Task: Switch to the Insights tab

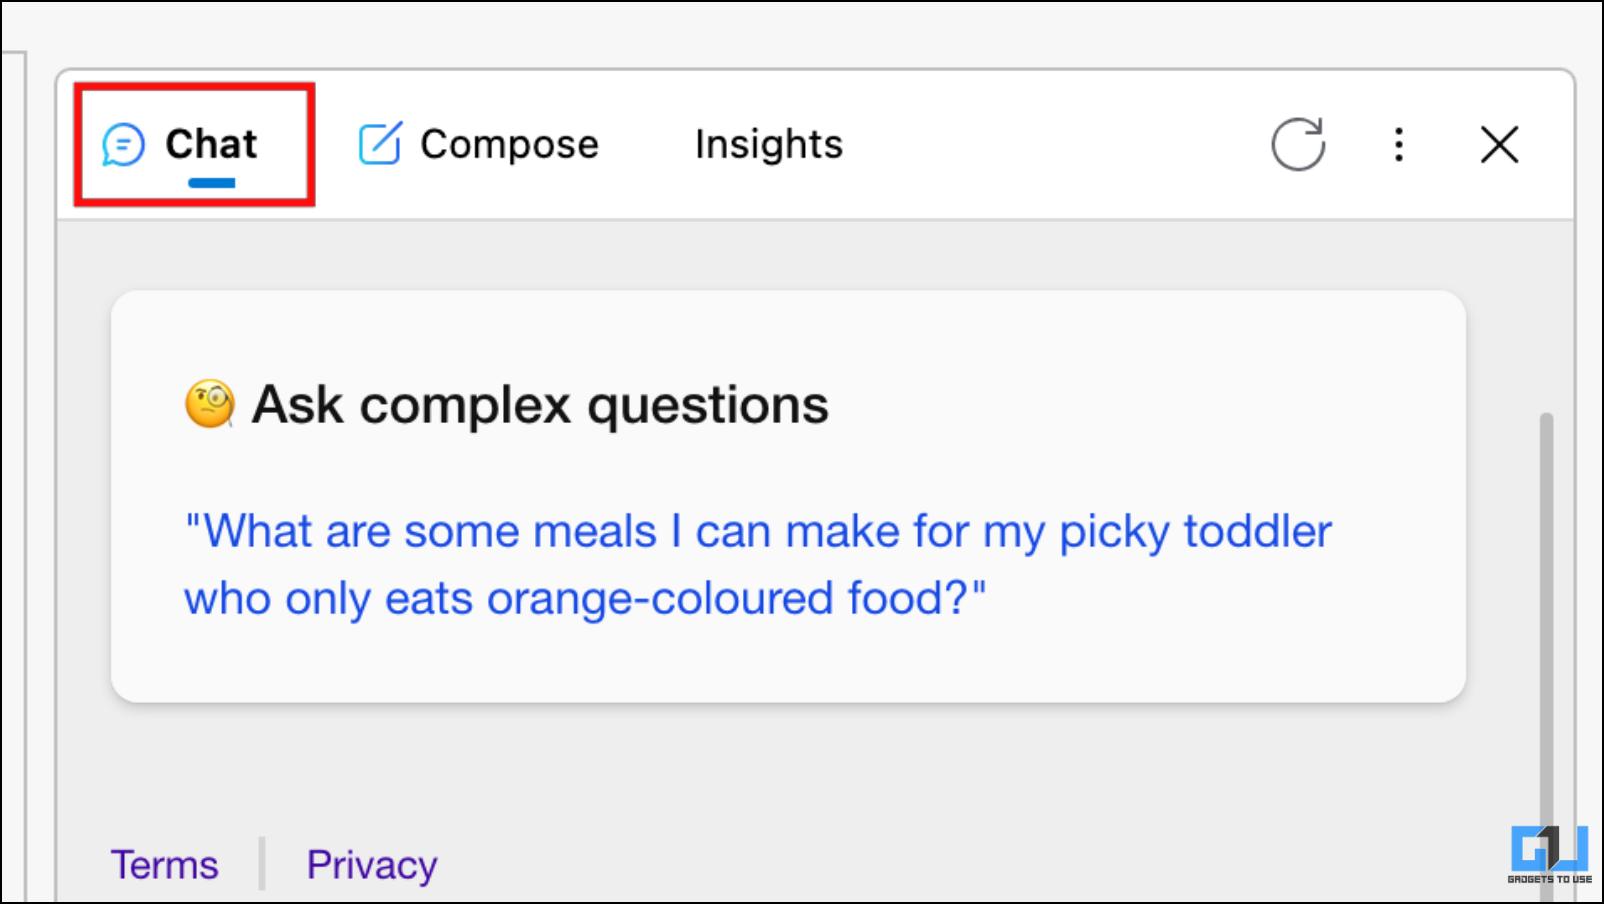Action: click(769, 144)
